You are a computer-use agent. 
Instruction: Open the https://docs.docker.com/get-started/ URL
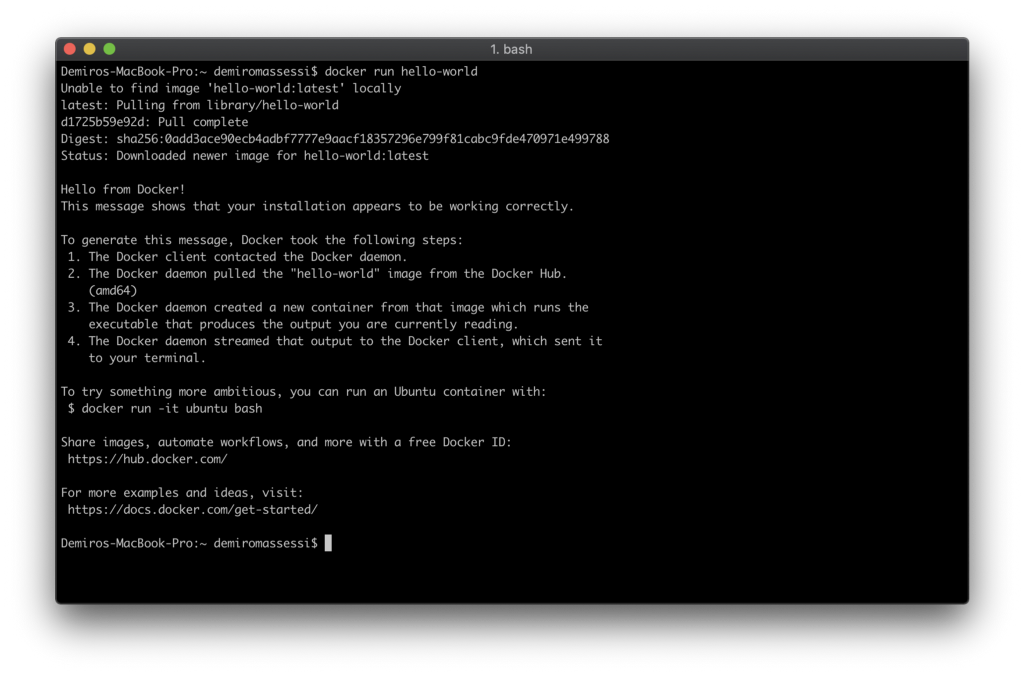pyautogui.click(x=193, y=510)
